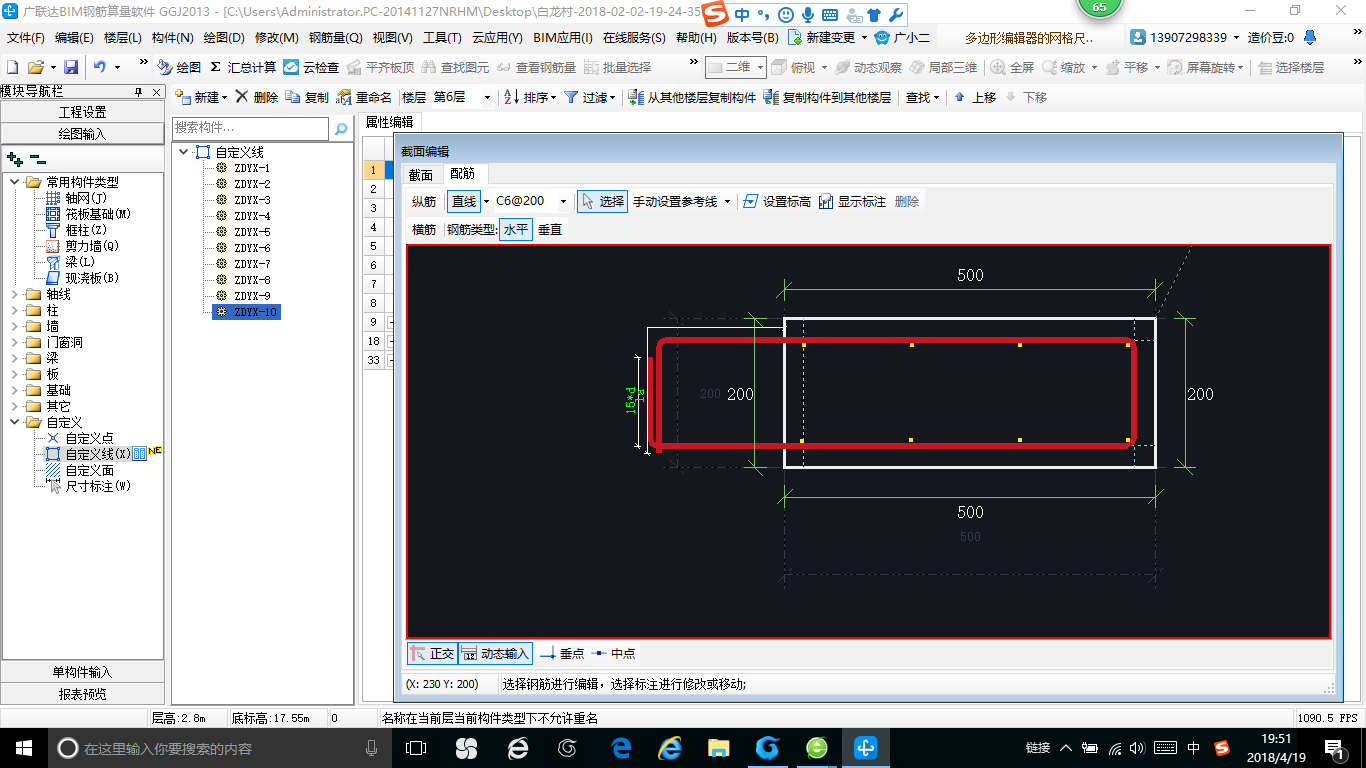The width and height of the screenshot is (1366, 768).
Task: Click the undo arrow icon
Action: 100,67
